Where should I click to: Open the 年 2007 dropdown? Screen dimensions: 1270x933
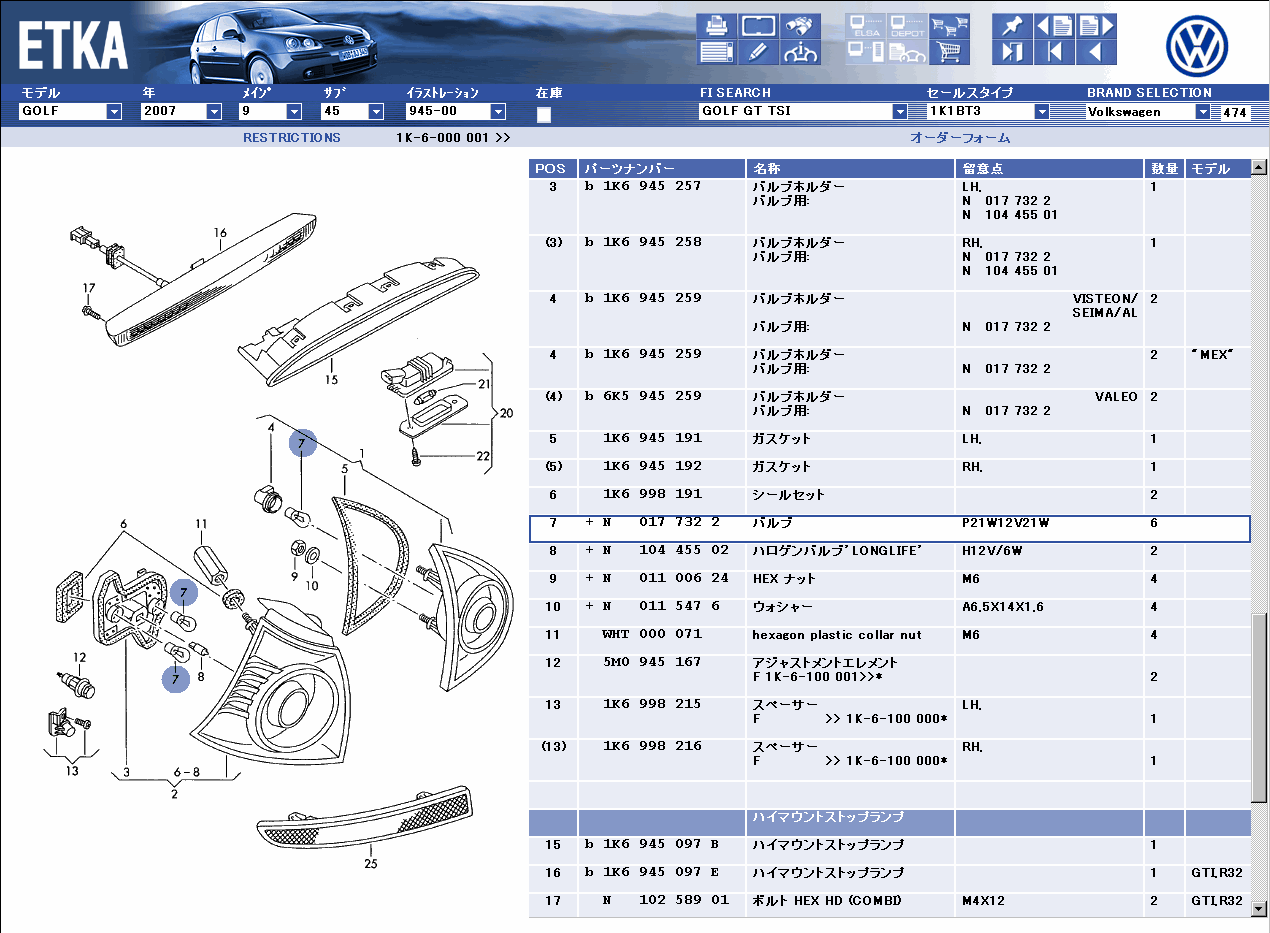point(214,112)
